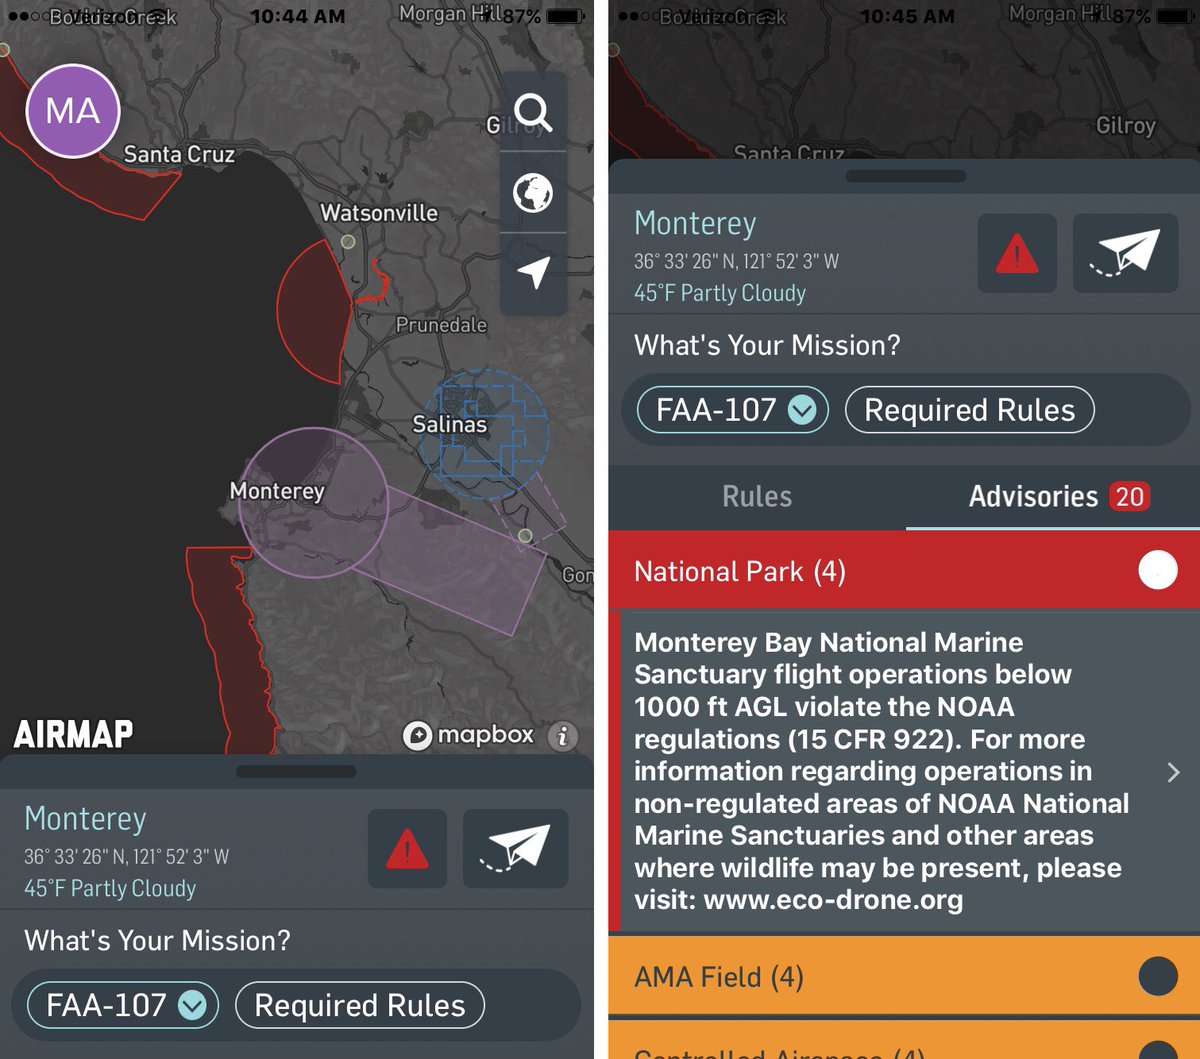This screenshot has height=1059, width=1200.
Task: Tap 45°F Partly Cloudy in left panel
Action: 110,888
